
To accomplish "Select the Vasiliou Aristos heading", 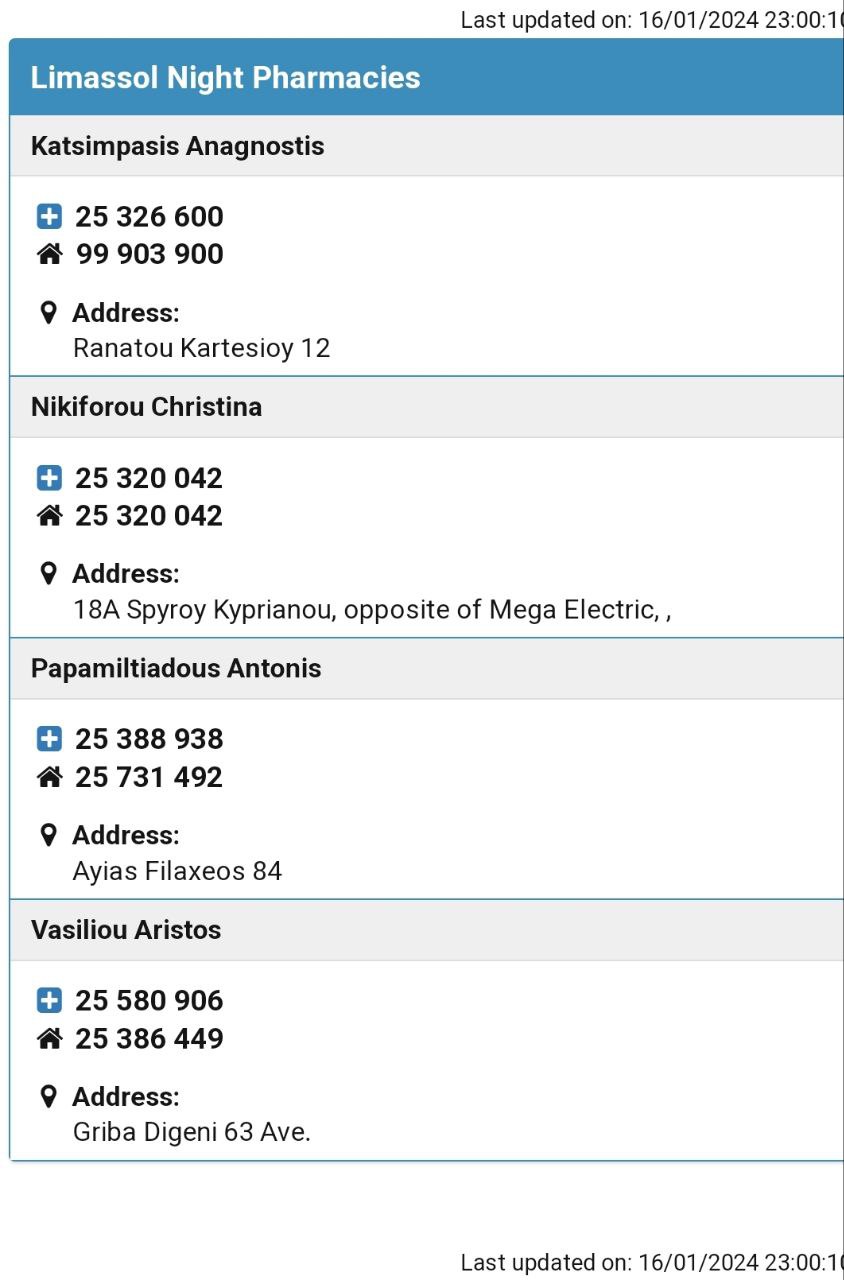I will coord(126,929).
